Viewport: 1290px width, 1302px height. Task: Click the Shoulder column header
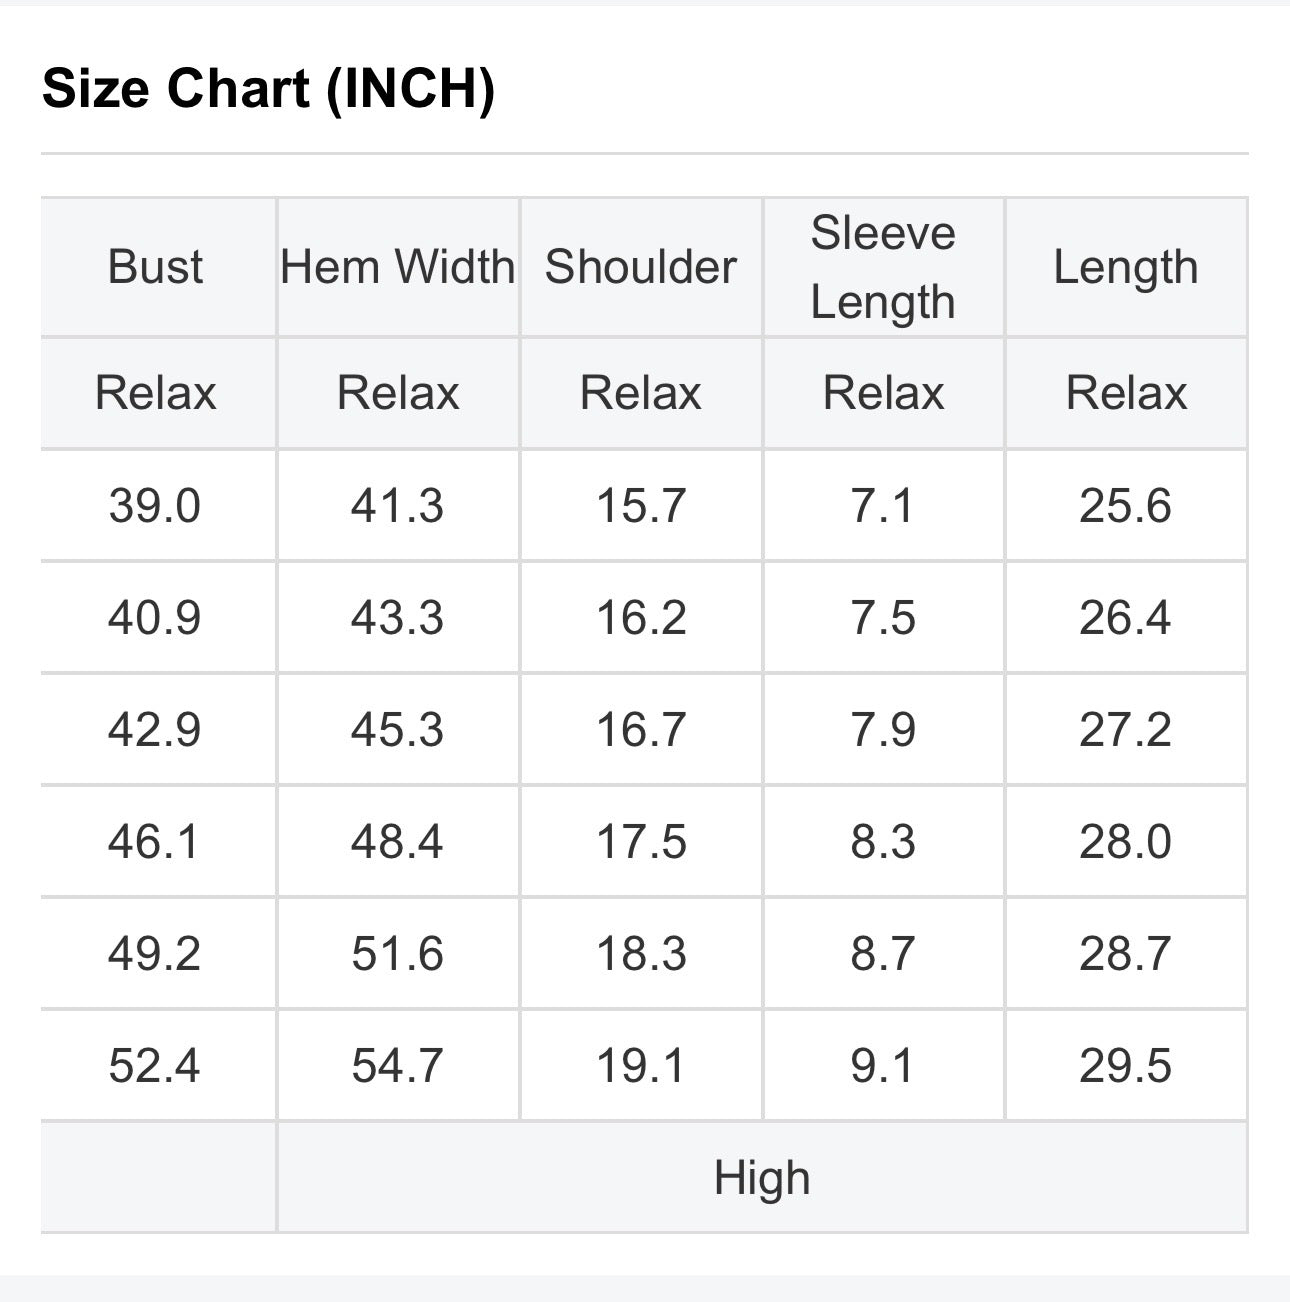[641, 267]
